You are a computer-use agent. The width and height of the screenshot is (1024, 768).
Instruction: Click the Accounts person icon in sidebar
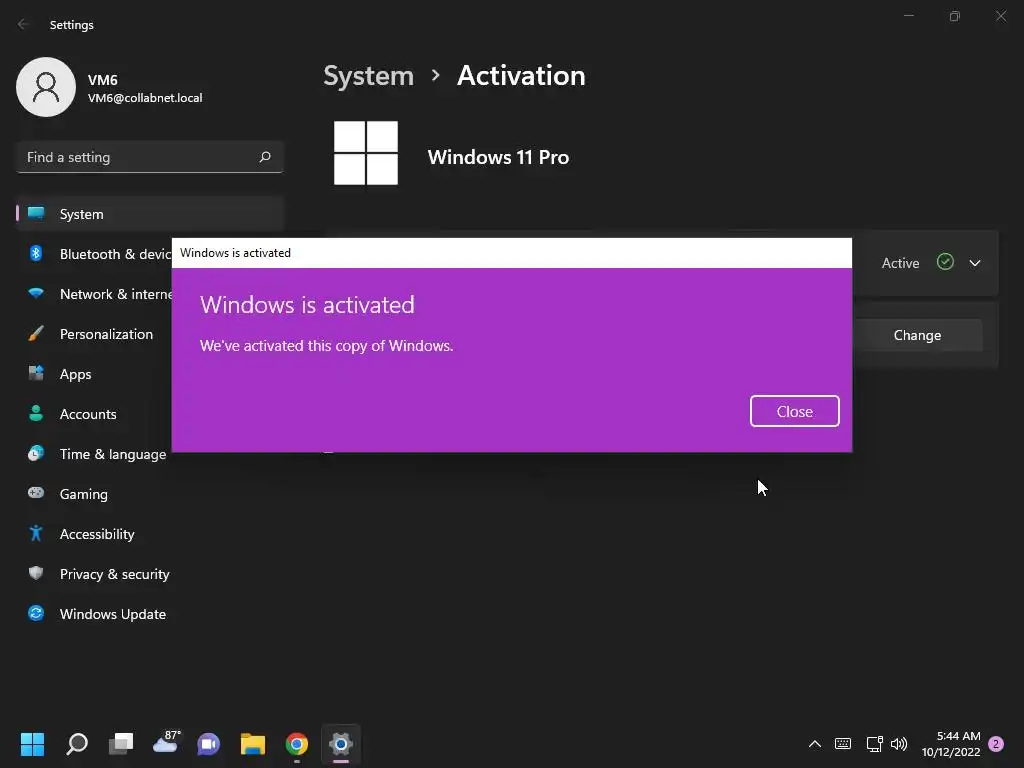[36, 413]
